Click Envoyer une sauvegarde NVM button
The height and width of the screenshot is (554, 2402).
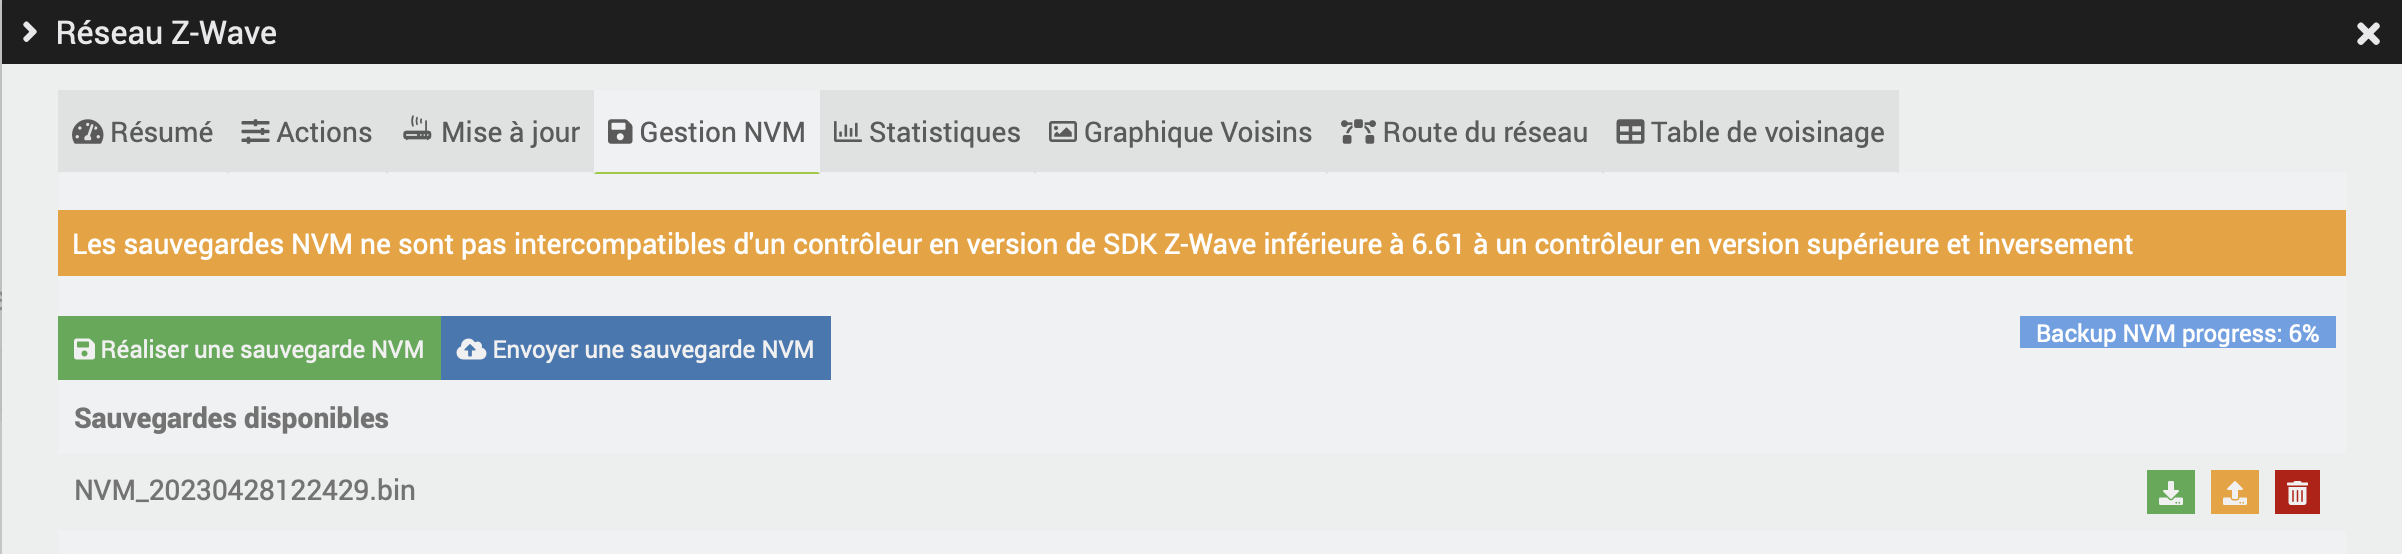(636, 349)
